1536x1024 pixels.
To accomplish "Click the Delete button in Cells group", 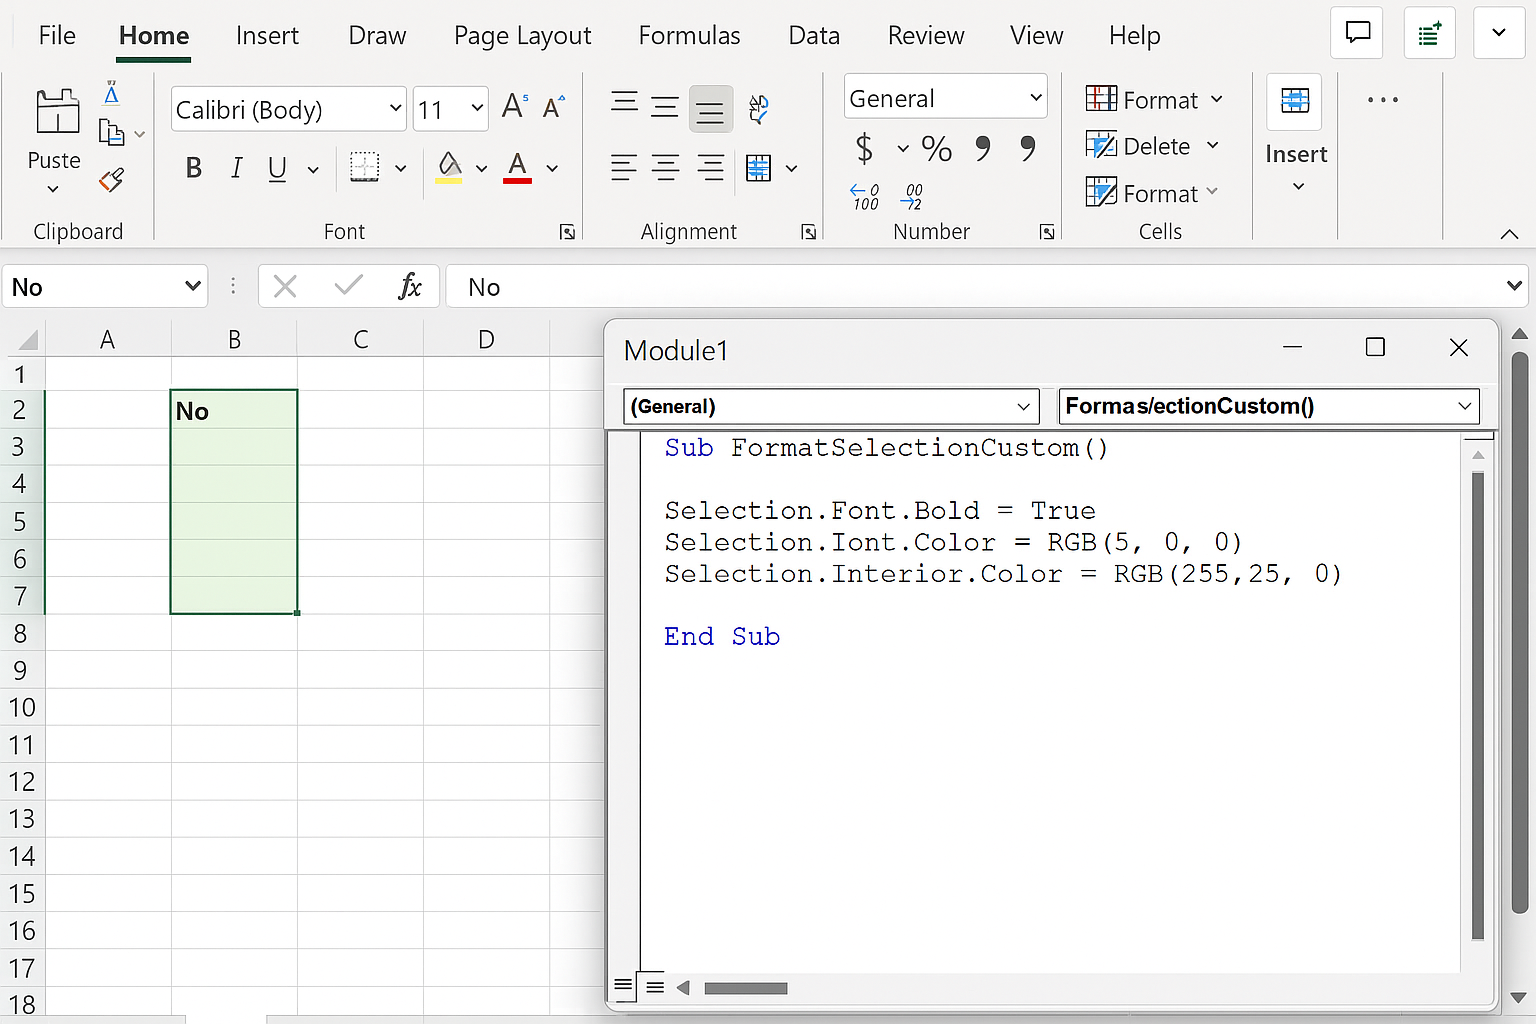I will pyautogui.click(x=1152, y=146).
